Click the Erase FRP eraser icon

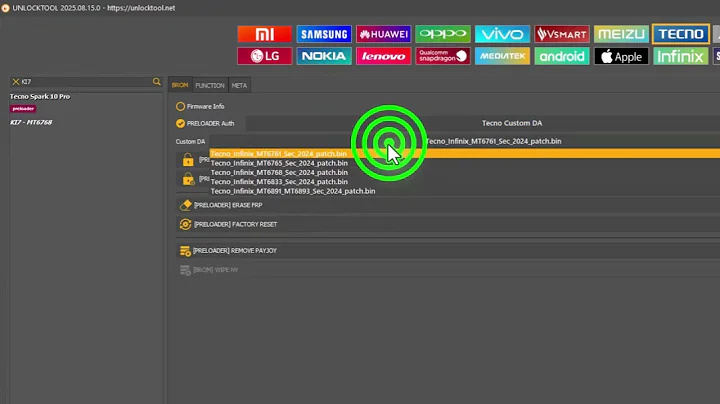pos(186,205)
